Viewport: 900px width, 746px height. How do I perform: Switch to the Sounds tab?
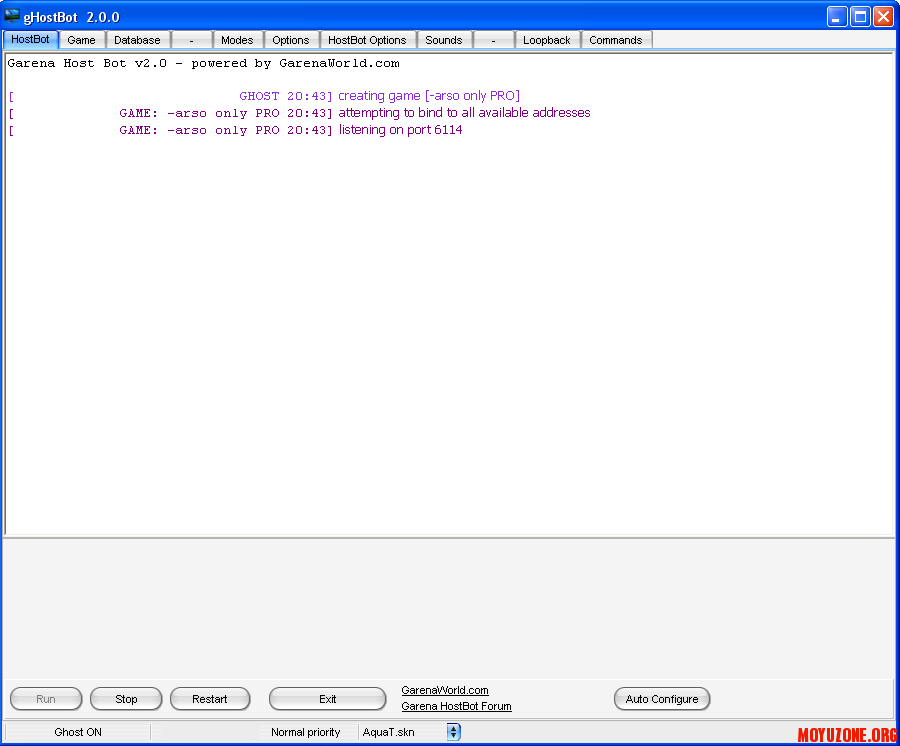tap(443, 40)
